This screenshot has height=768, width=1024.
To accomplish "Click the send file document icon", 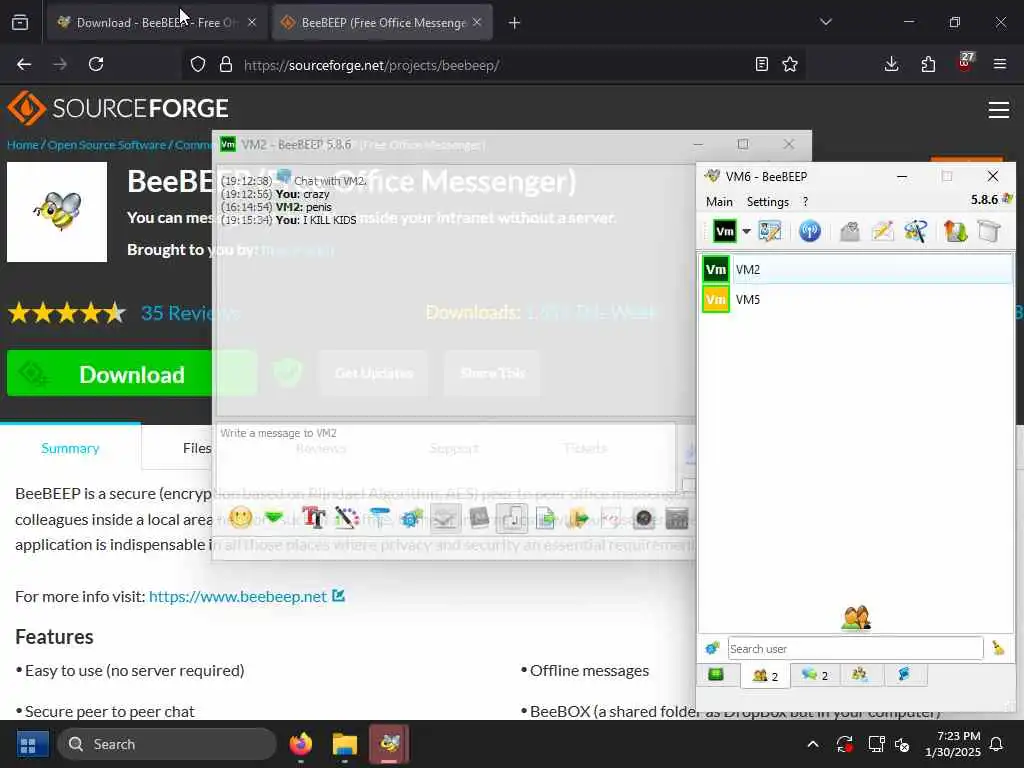I will [x=545, y=519].
